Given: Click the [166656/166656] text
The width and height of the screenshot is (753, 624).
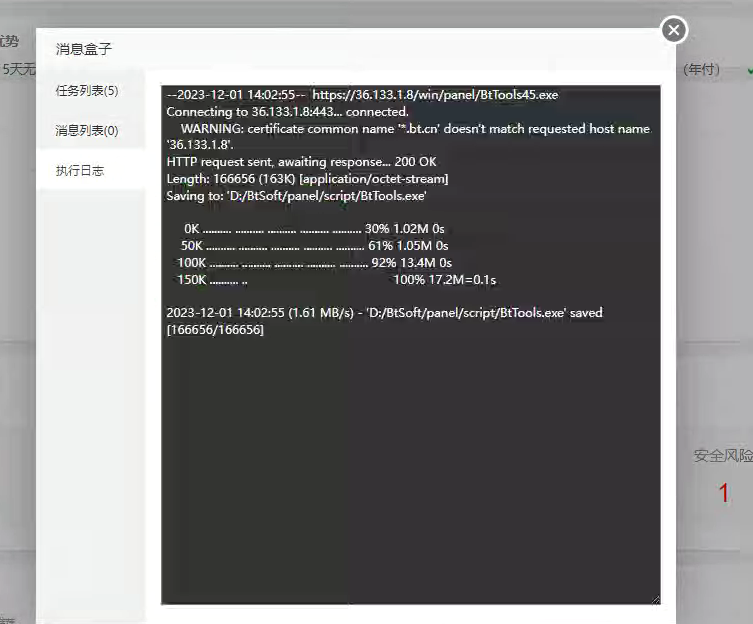Looking at the screenshot, I should click(x=215, y=330).
